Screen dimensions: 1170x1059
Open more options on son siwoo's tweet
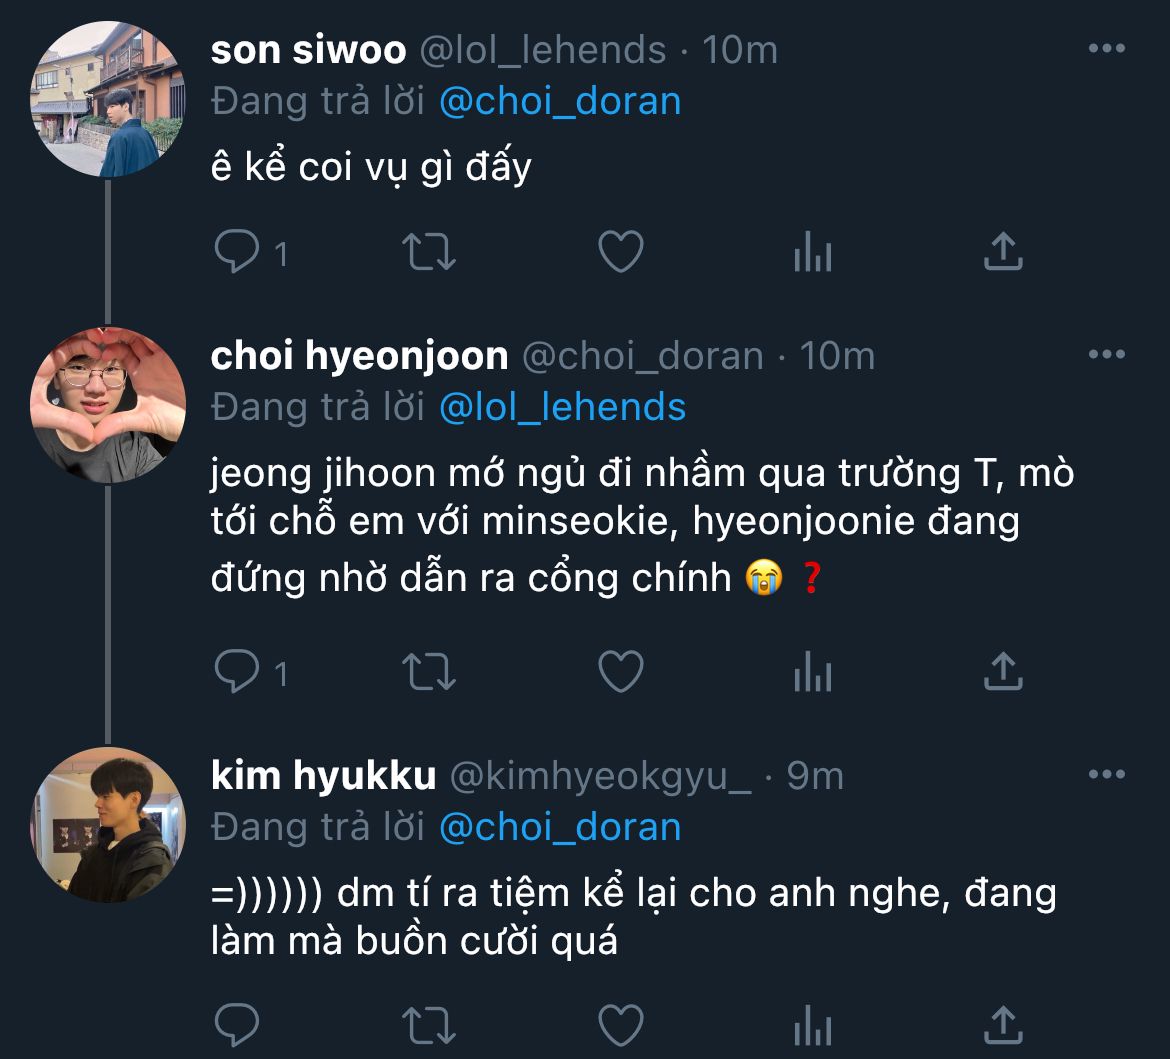[1106, 48]
